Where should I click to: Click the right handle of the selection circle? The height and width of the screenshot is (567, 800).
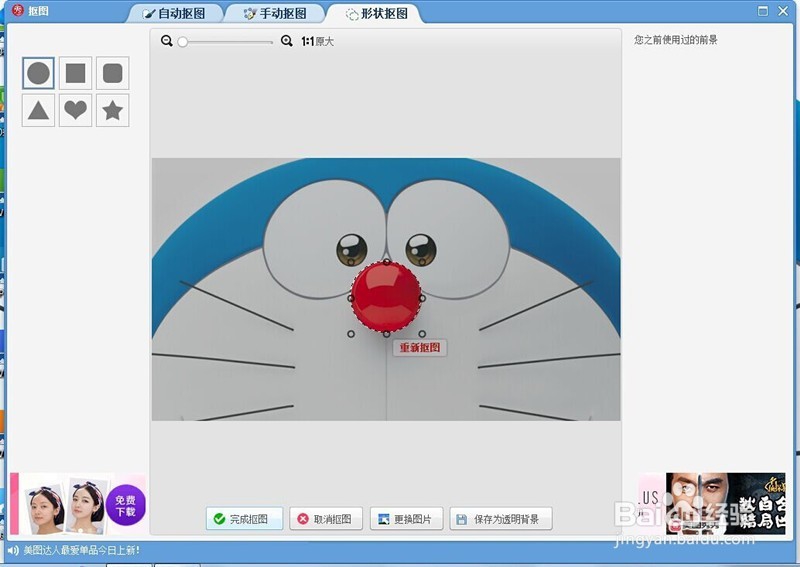point(422,298)
